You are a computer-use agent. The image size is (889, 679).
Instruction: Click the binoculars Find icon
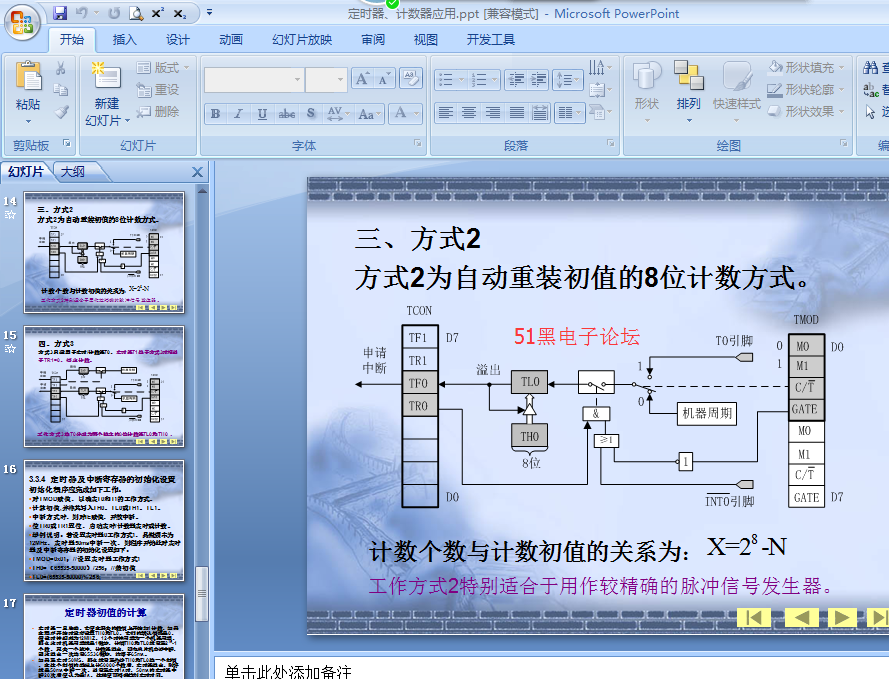click(x=870, y=68)
